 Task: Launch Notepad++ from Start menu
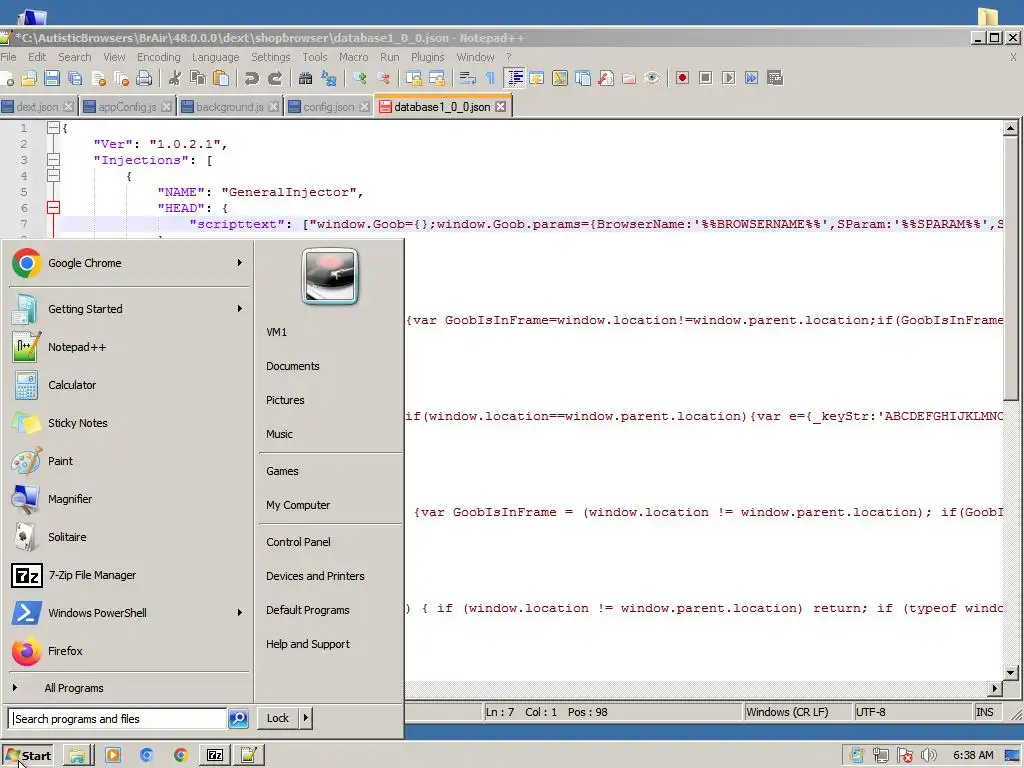pyautogui.click(x=76, y=347)
